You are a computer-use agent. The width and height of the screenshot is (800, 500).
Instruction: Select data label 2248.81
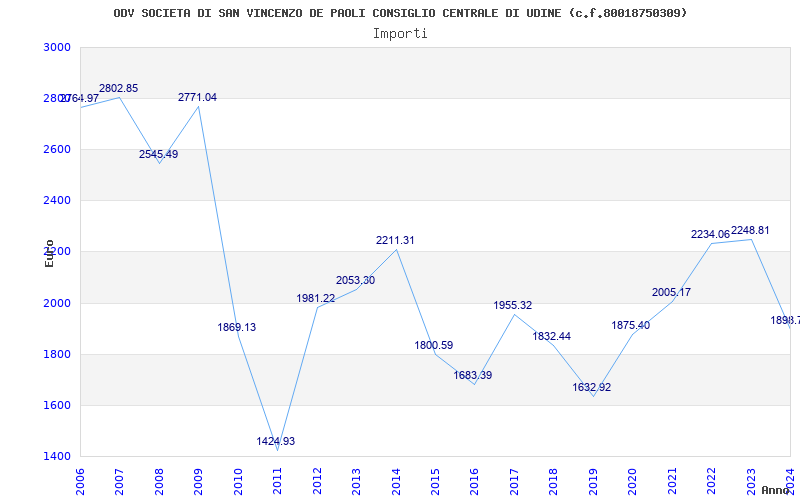coord(750,231)
